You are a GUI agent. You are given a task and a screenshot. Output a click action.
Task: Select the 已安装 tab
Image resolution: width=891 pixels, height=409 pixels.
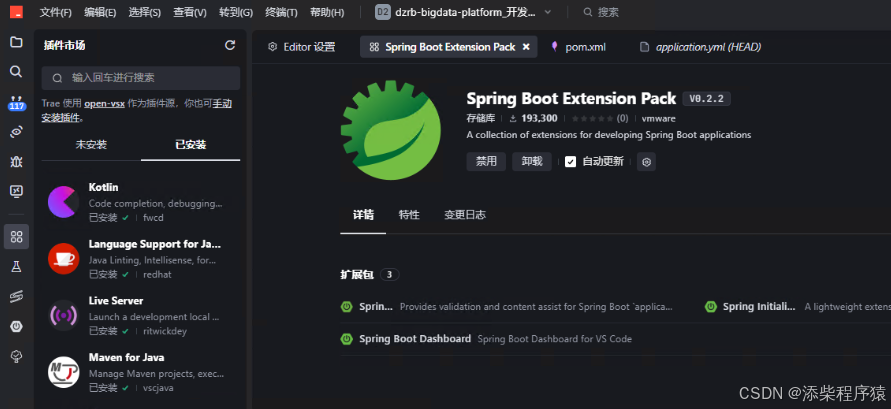pos(190,145)
